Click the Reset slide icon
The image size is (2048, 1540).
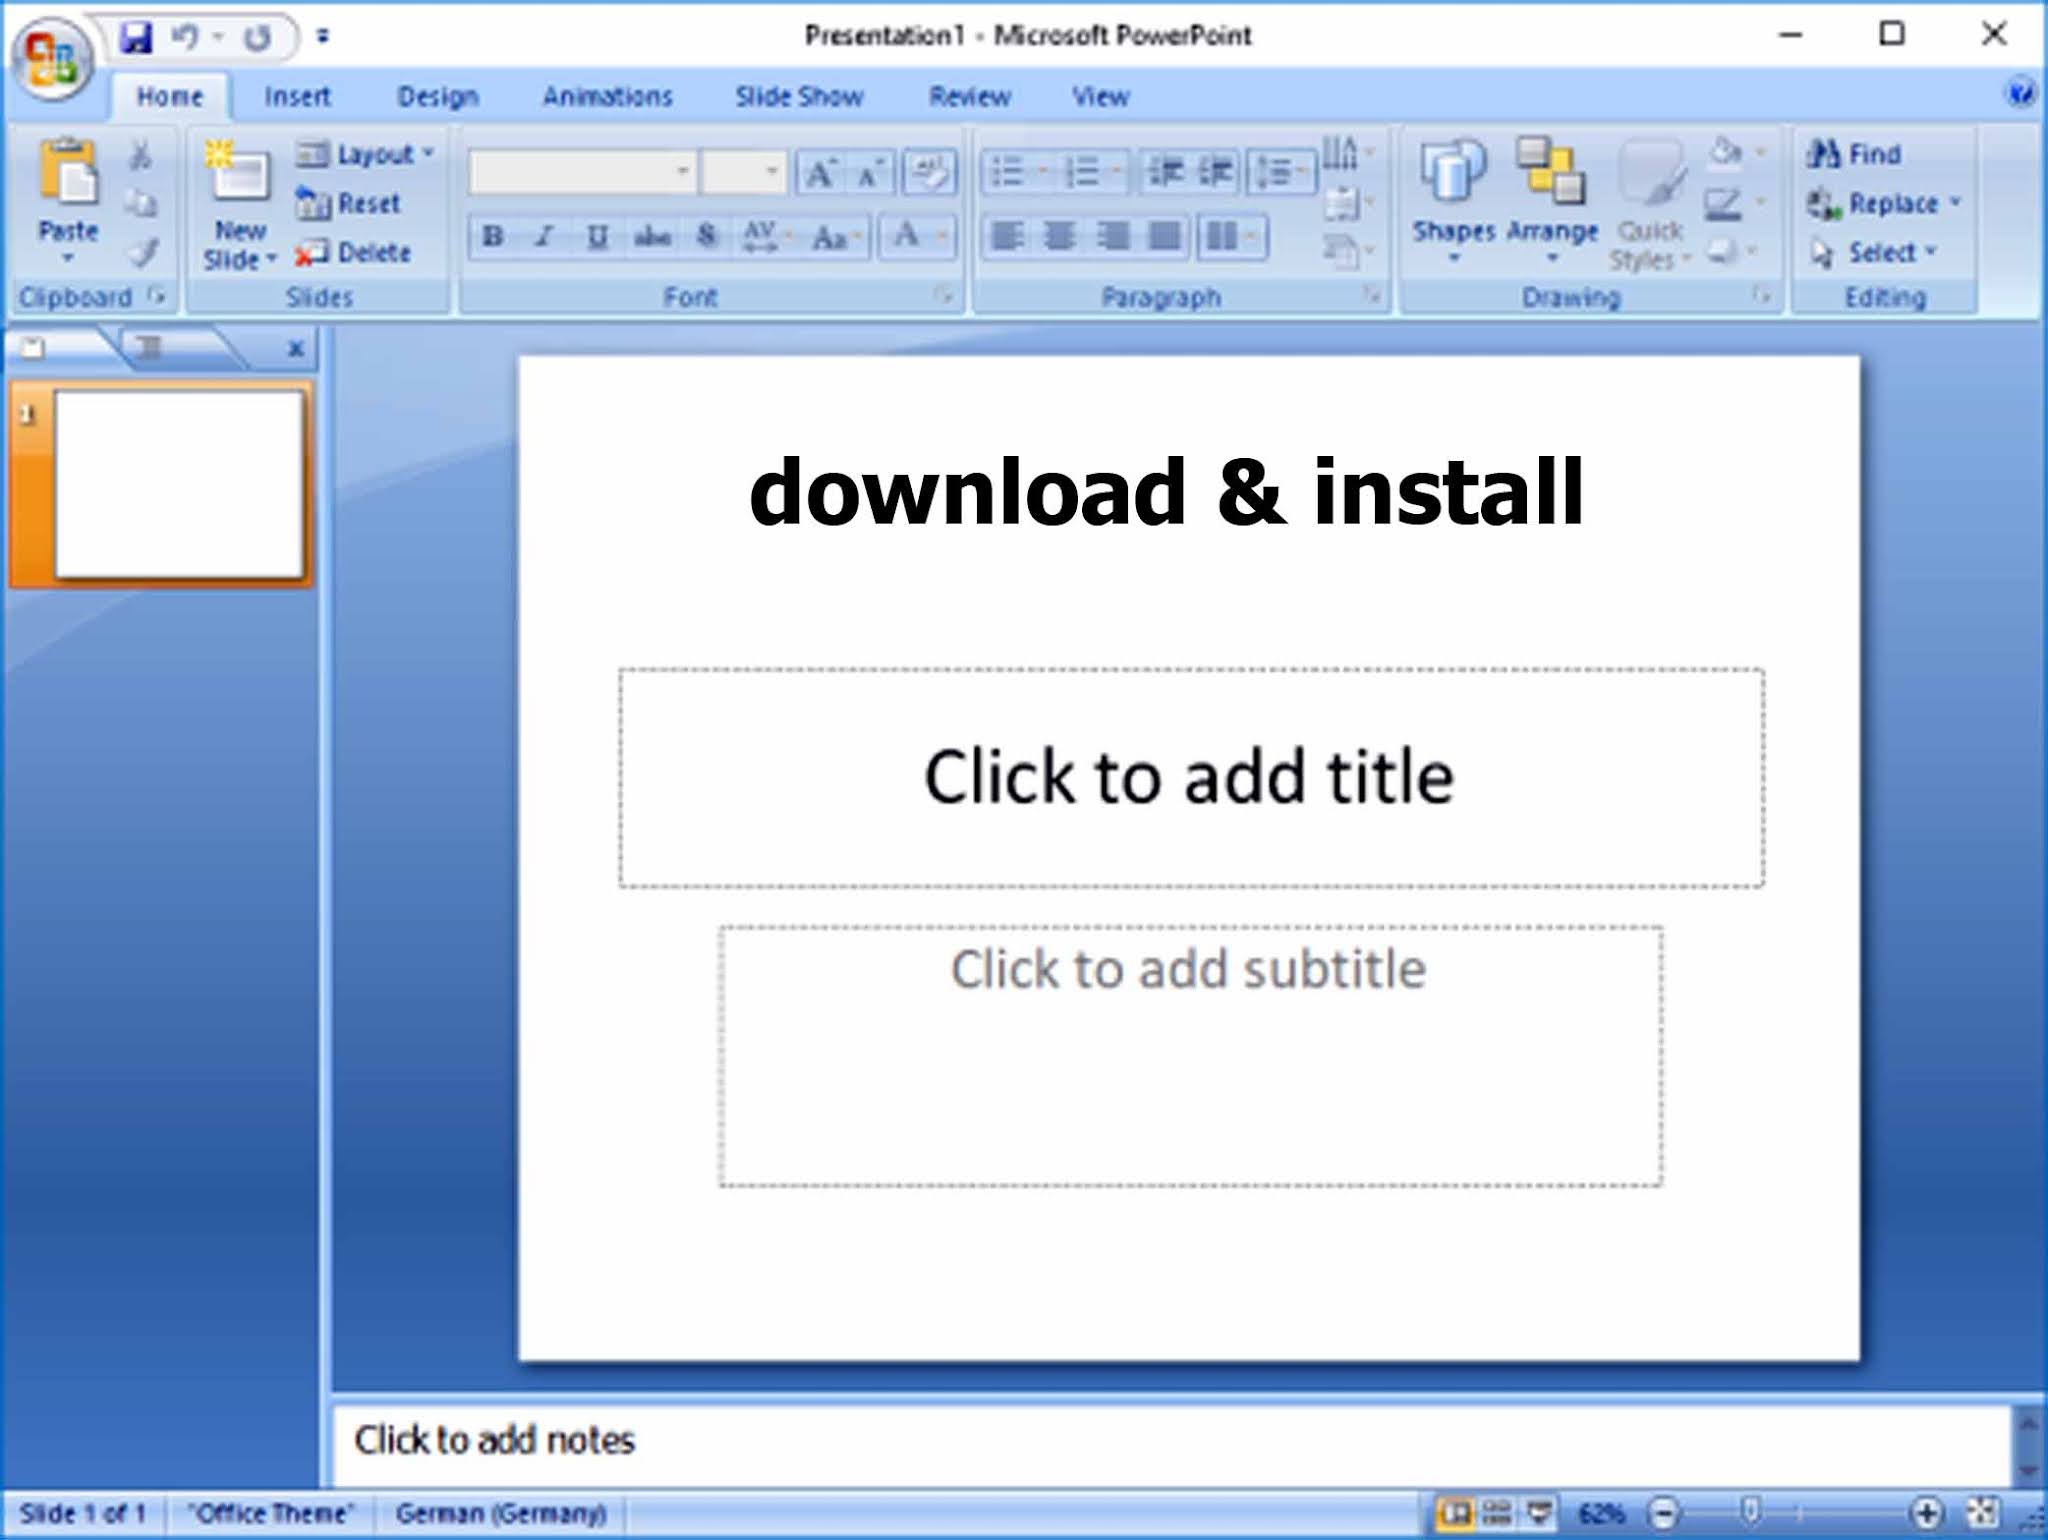point(312,204)
